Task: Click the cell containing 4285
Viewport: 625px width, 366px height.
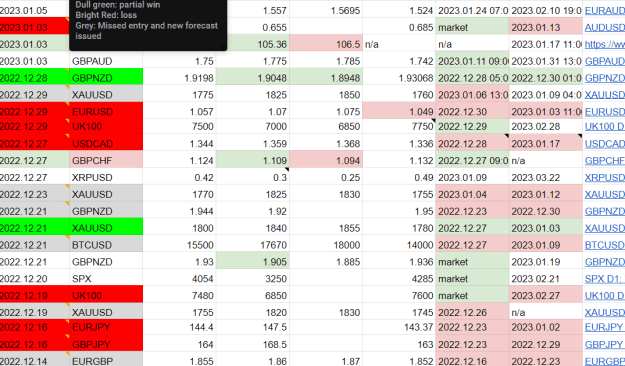Action: click(399, 278)
